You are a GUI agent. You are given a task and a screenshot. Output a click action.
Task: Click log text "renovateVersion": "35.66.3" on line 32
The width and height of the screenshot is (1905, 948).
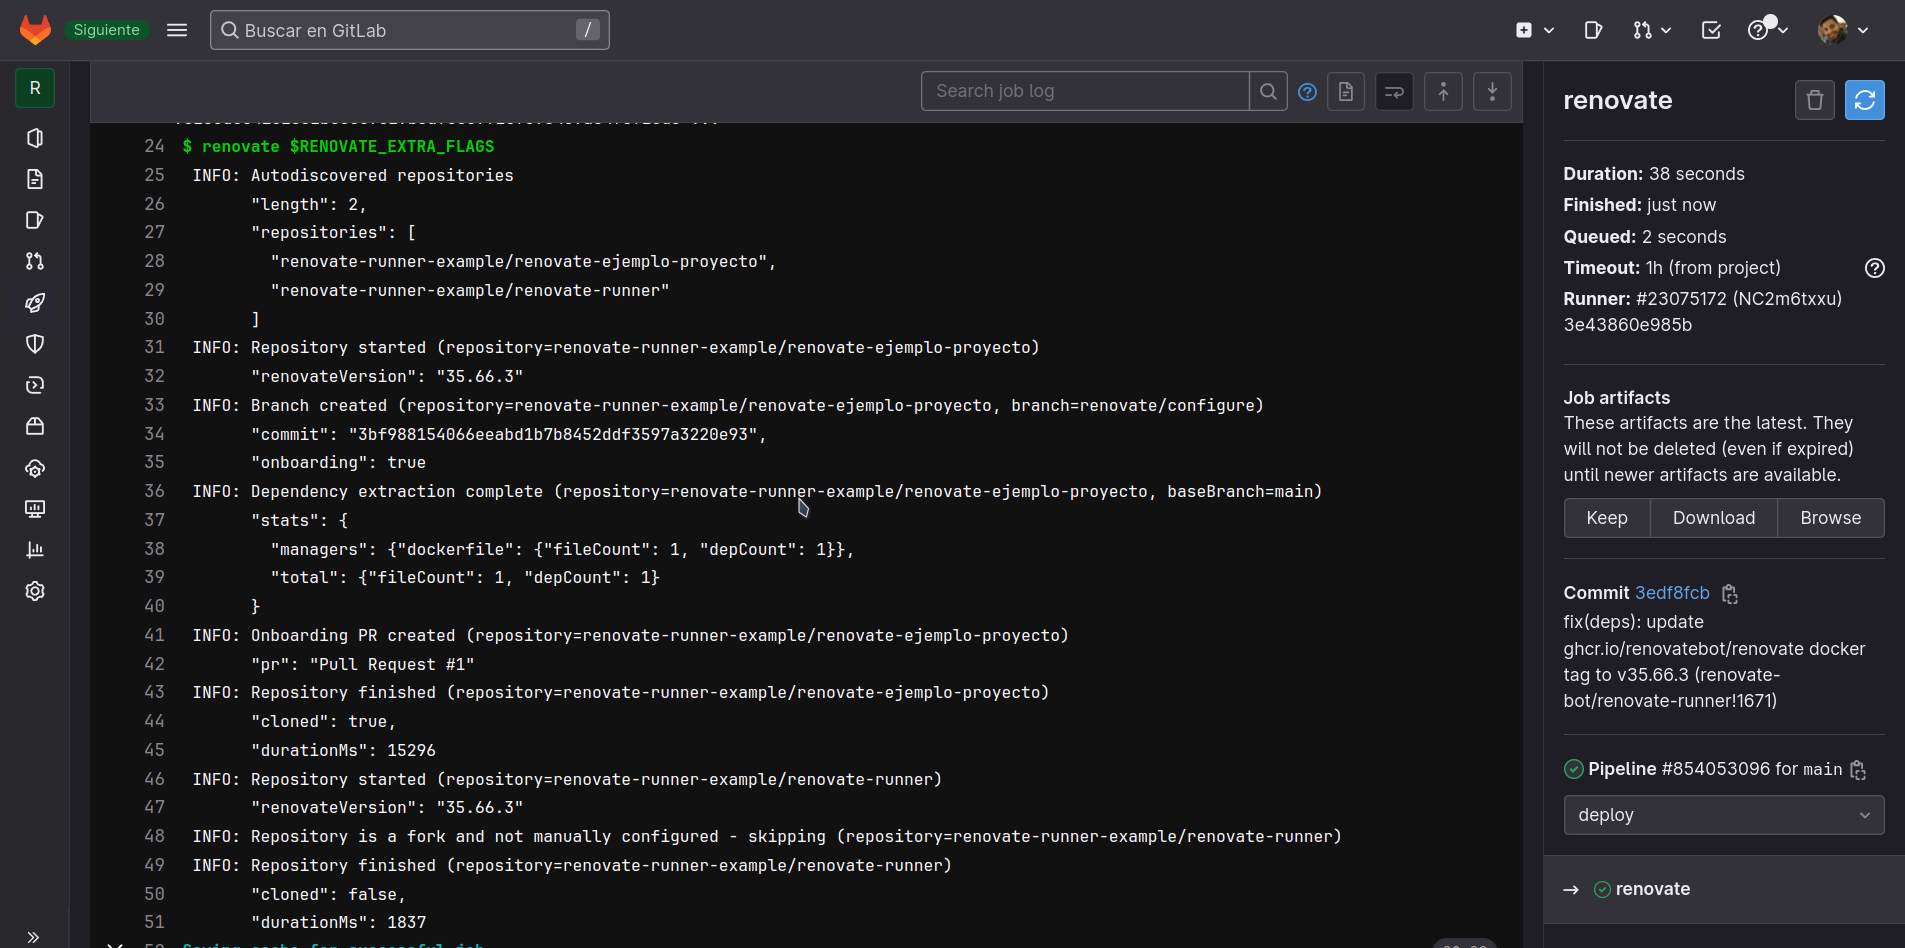point(387,377)
